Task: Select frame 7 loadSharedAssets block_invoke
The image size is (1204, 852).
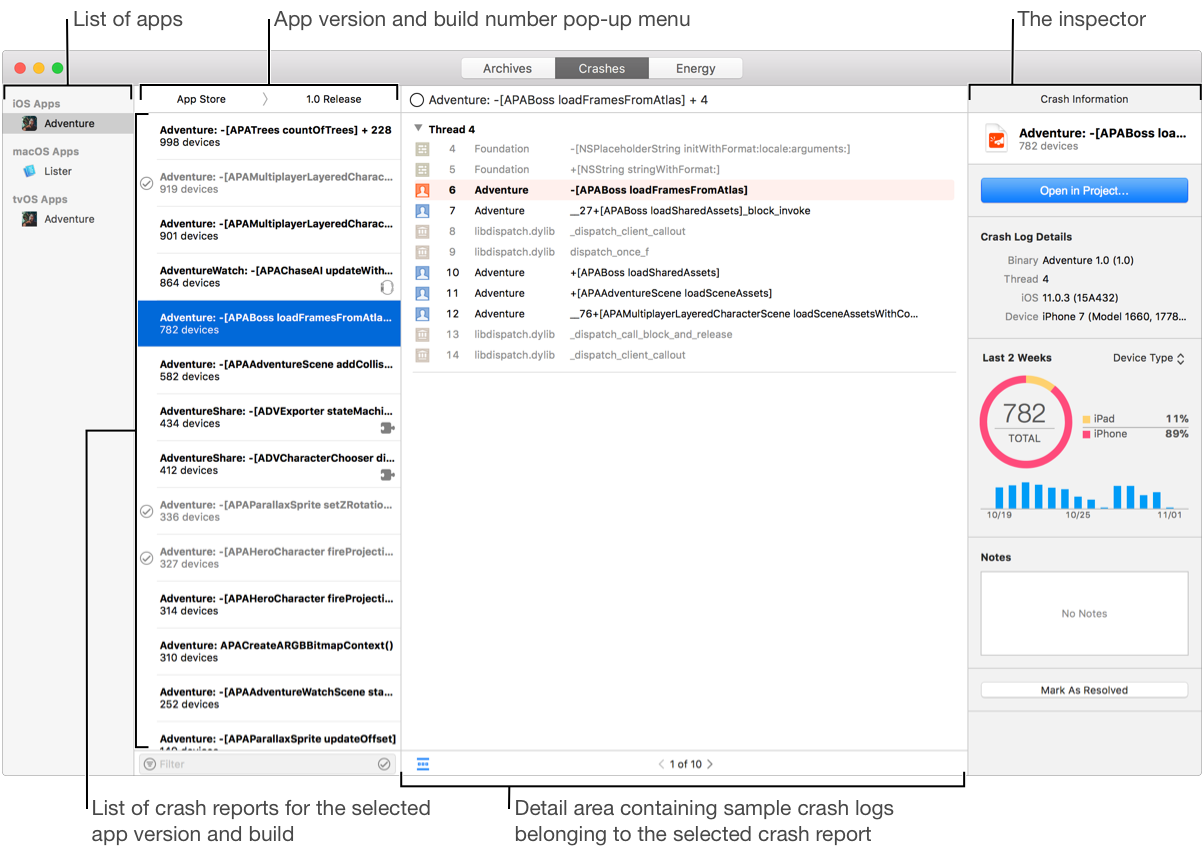Action: click(x=684, y=210)
